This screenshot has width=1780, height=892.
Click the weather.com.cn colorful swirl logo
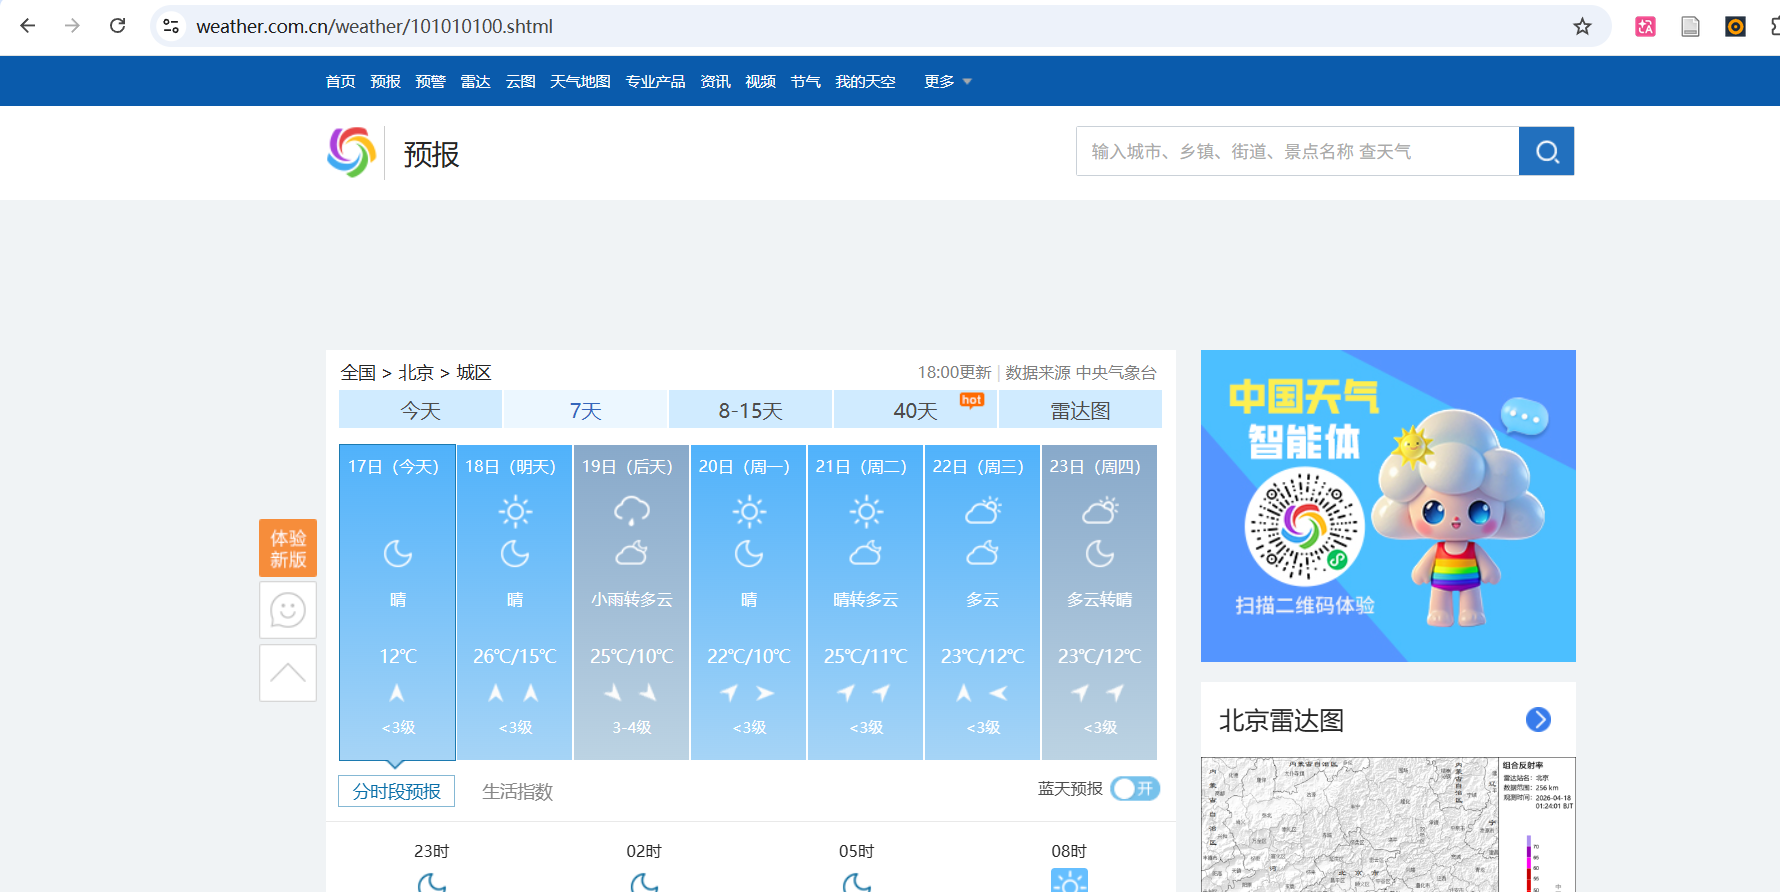(351, 152)
